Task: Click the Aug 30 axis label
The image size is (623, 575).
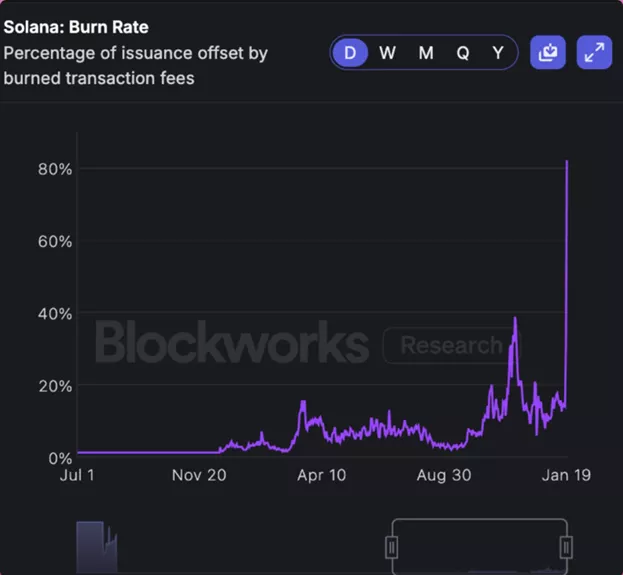Action: click(444, 475)
